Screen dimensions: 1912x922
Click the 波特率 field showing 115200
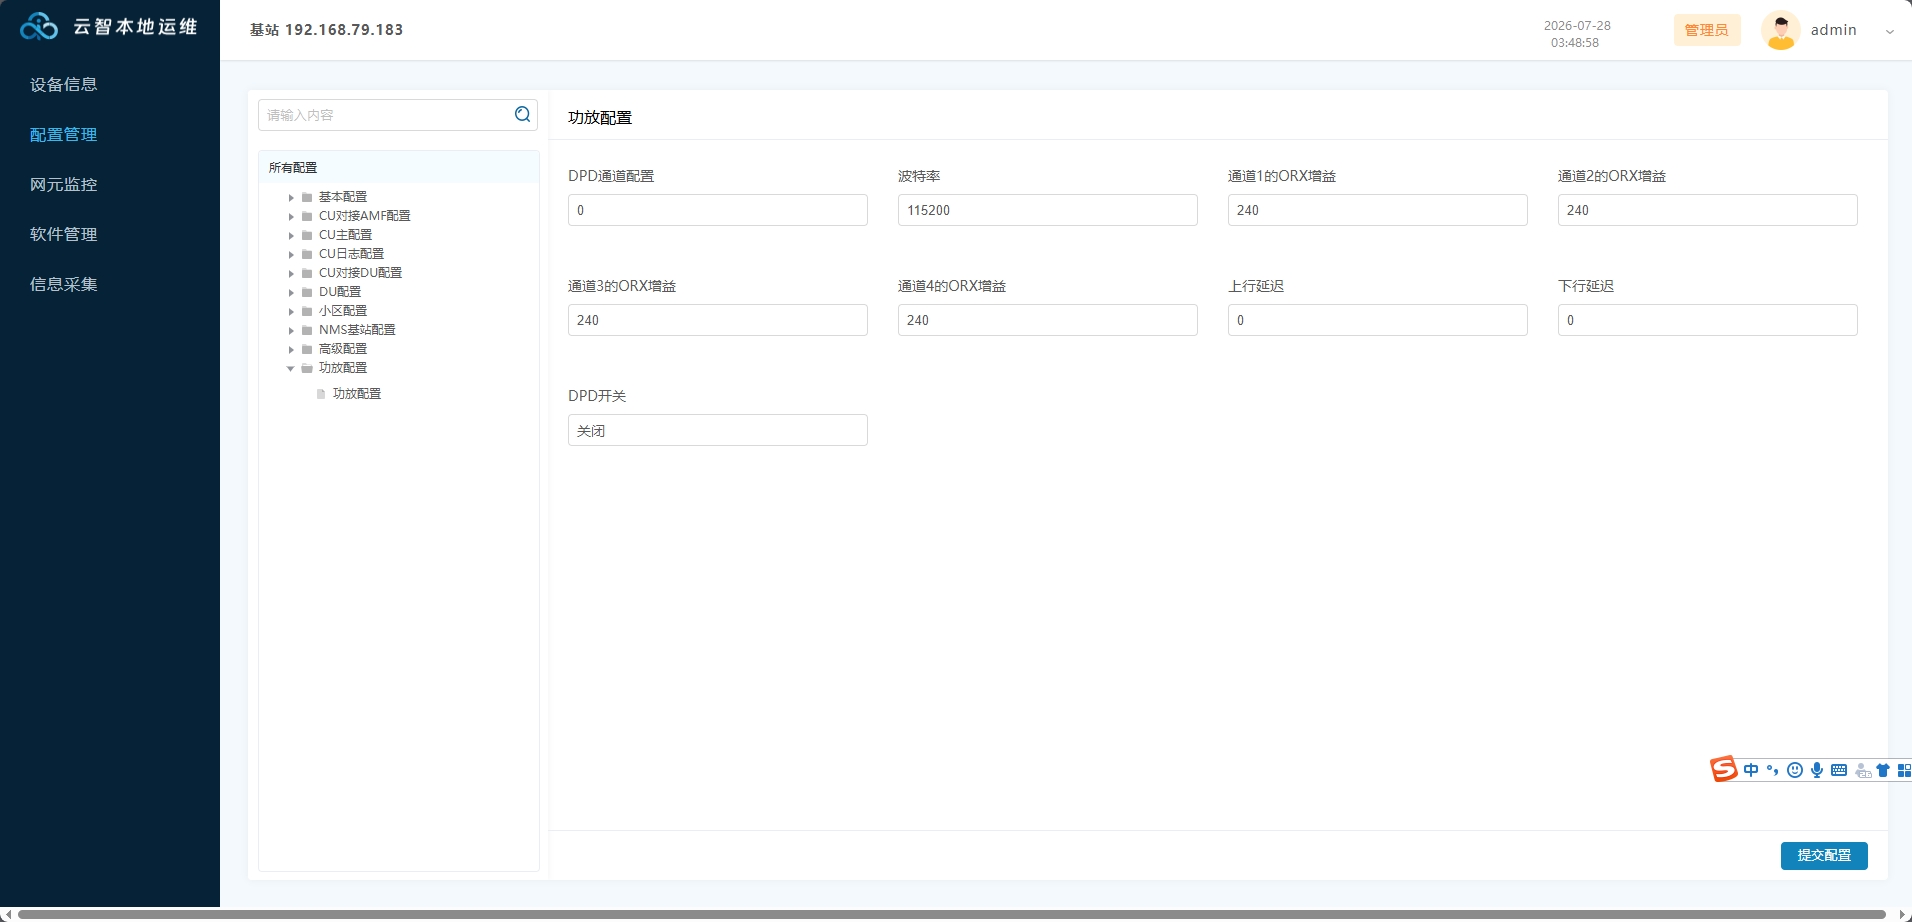click(1047, 210)
